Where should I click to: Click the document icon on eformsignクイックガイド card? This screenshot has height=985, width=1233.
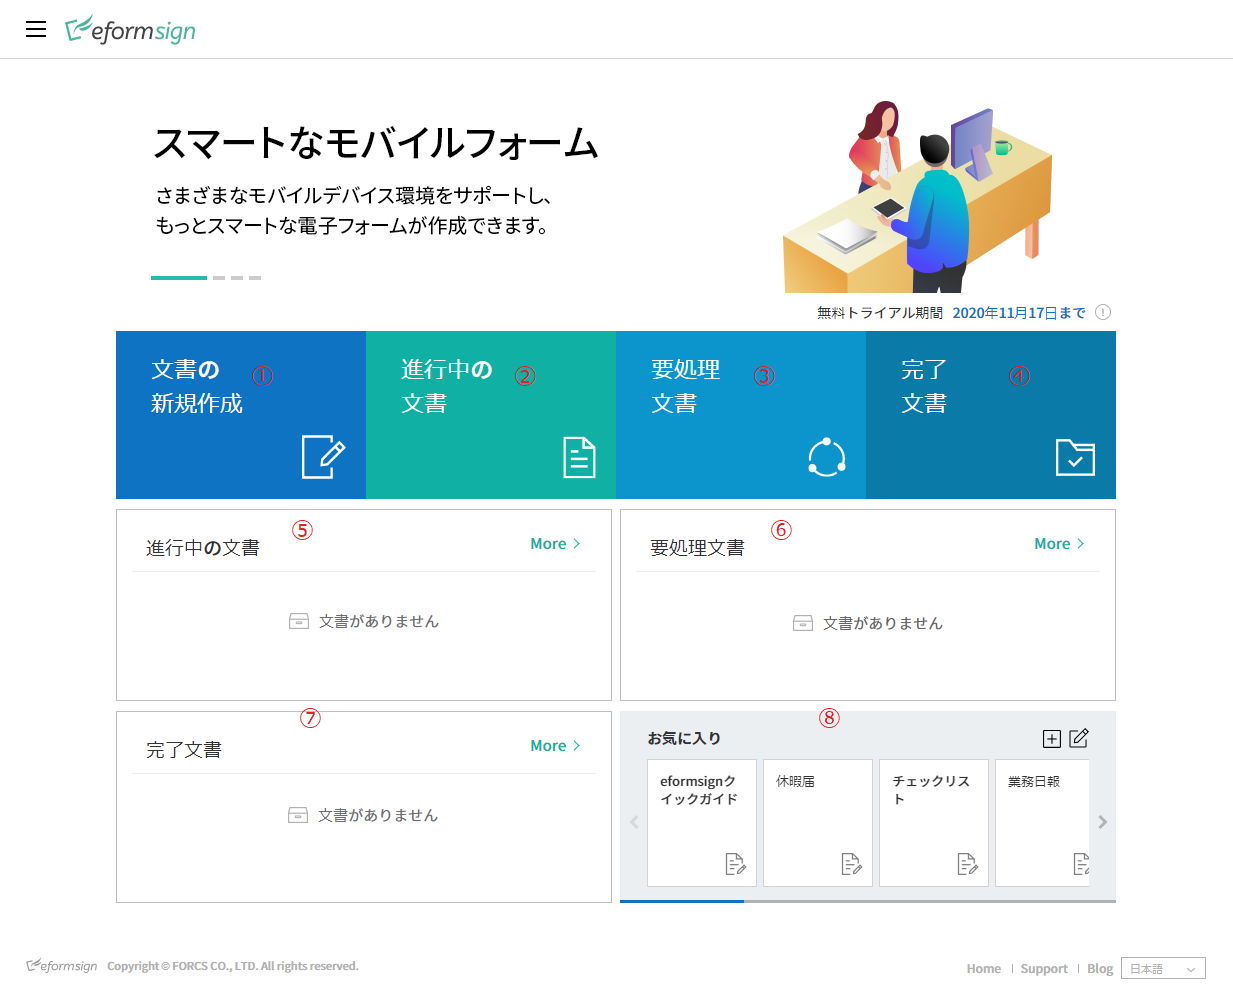[735, 864]
